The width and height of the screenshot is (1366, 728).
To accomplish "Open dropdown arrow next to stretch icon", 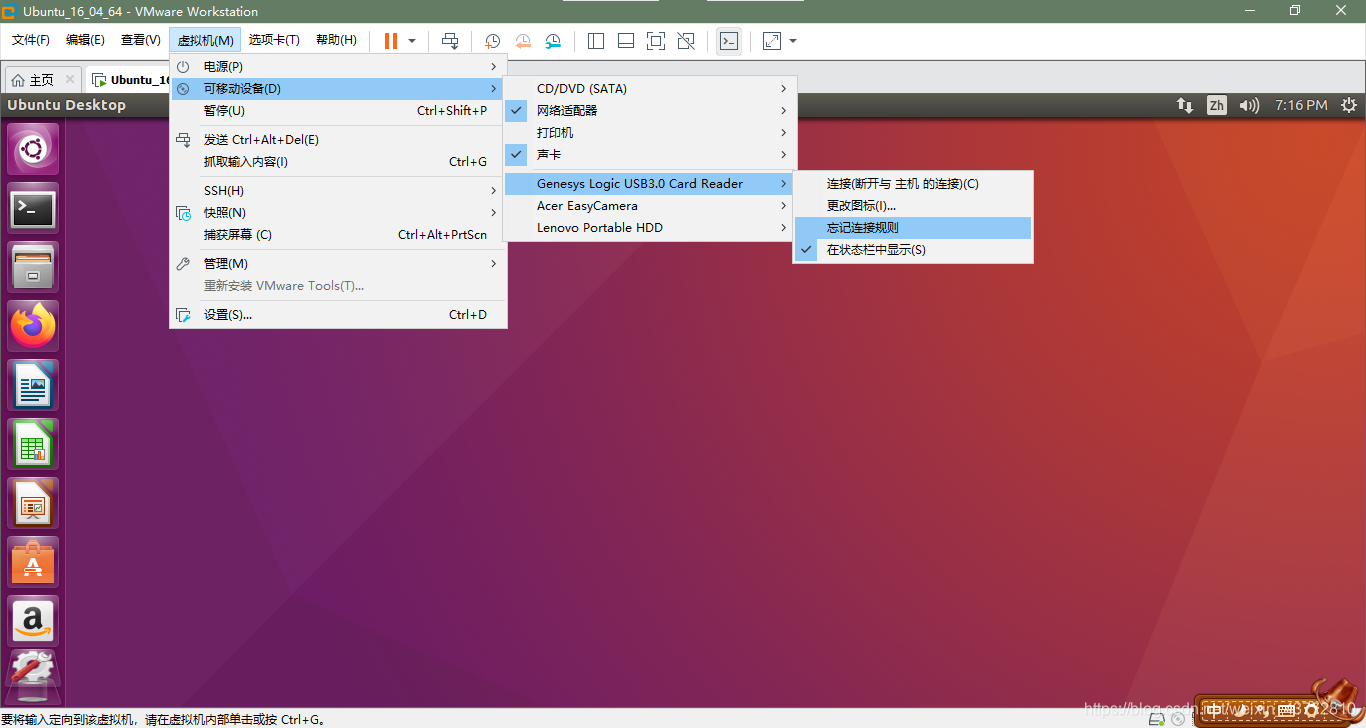I will tap(793, 41).
